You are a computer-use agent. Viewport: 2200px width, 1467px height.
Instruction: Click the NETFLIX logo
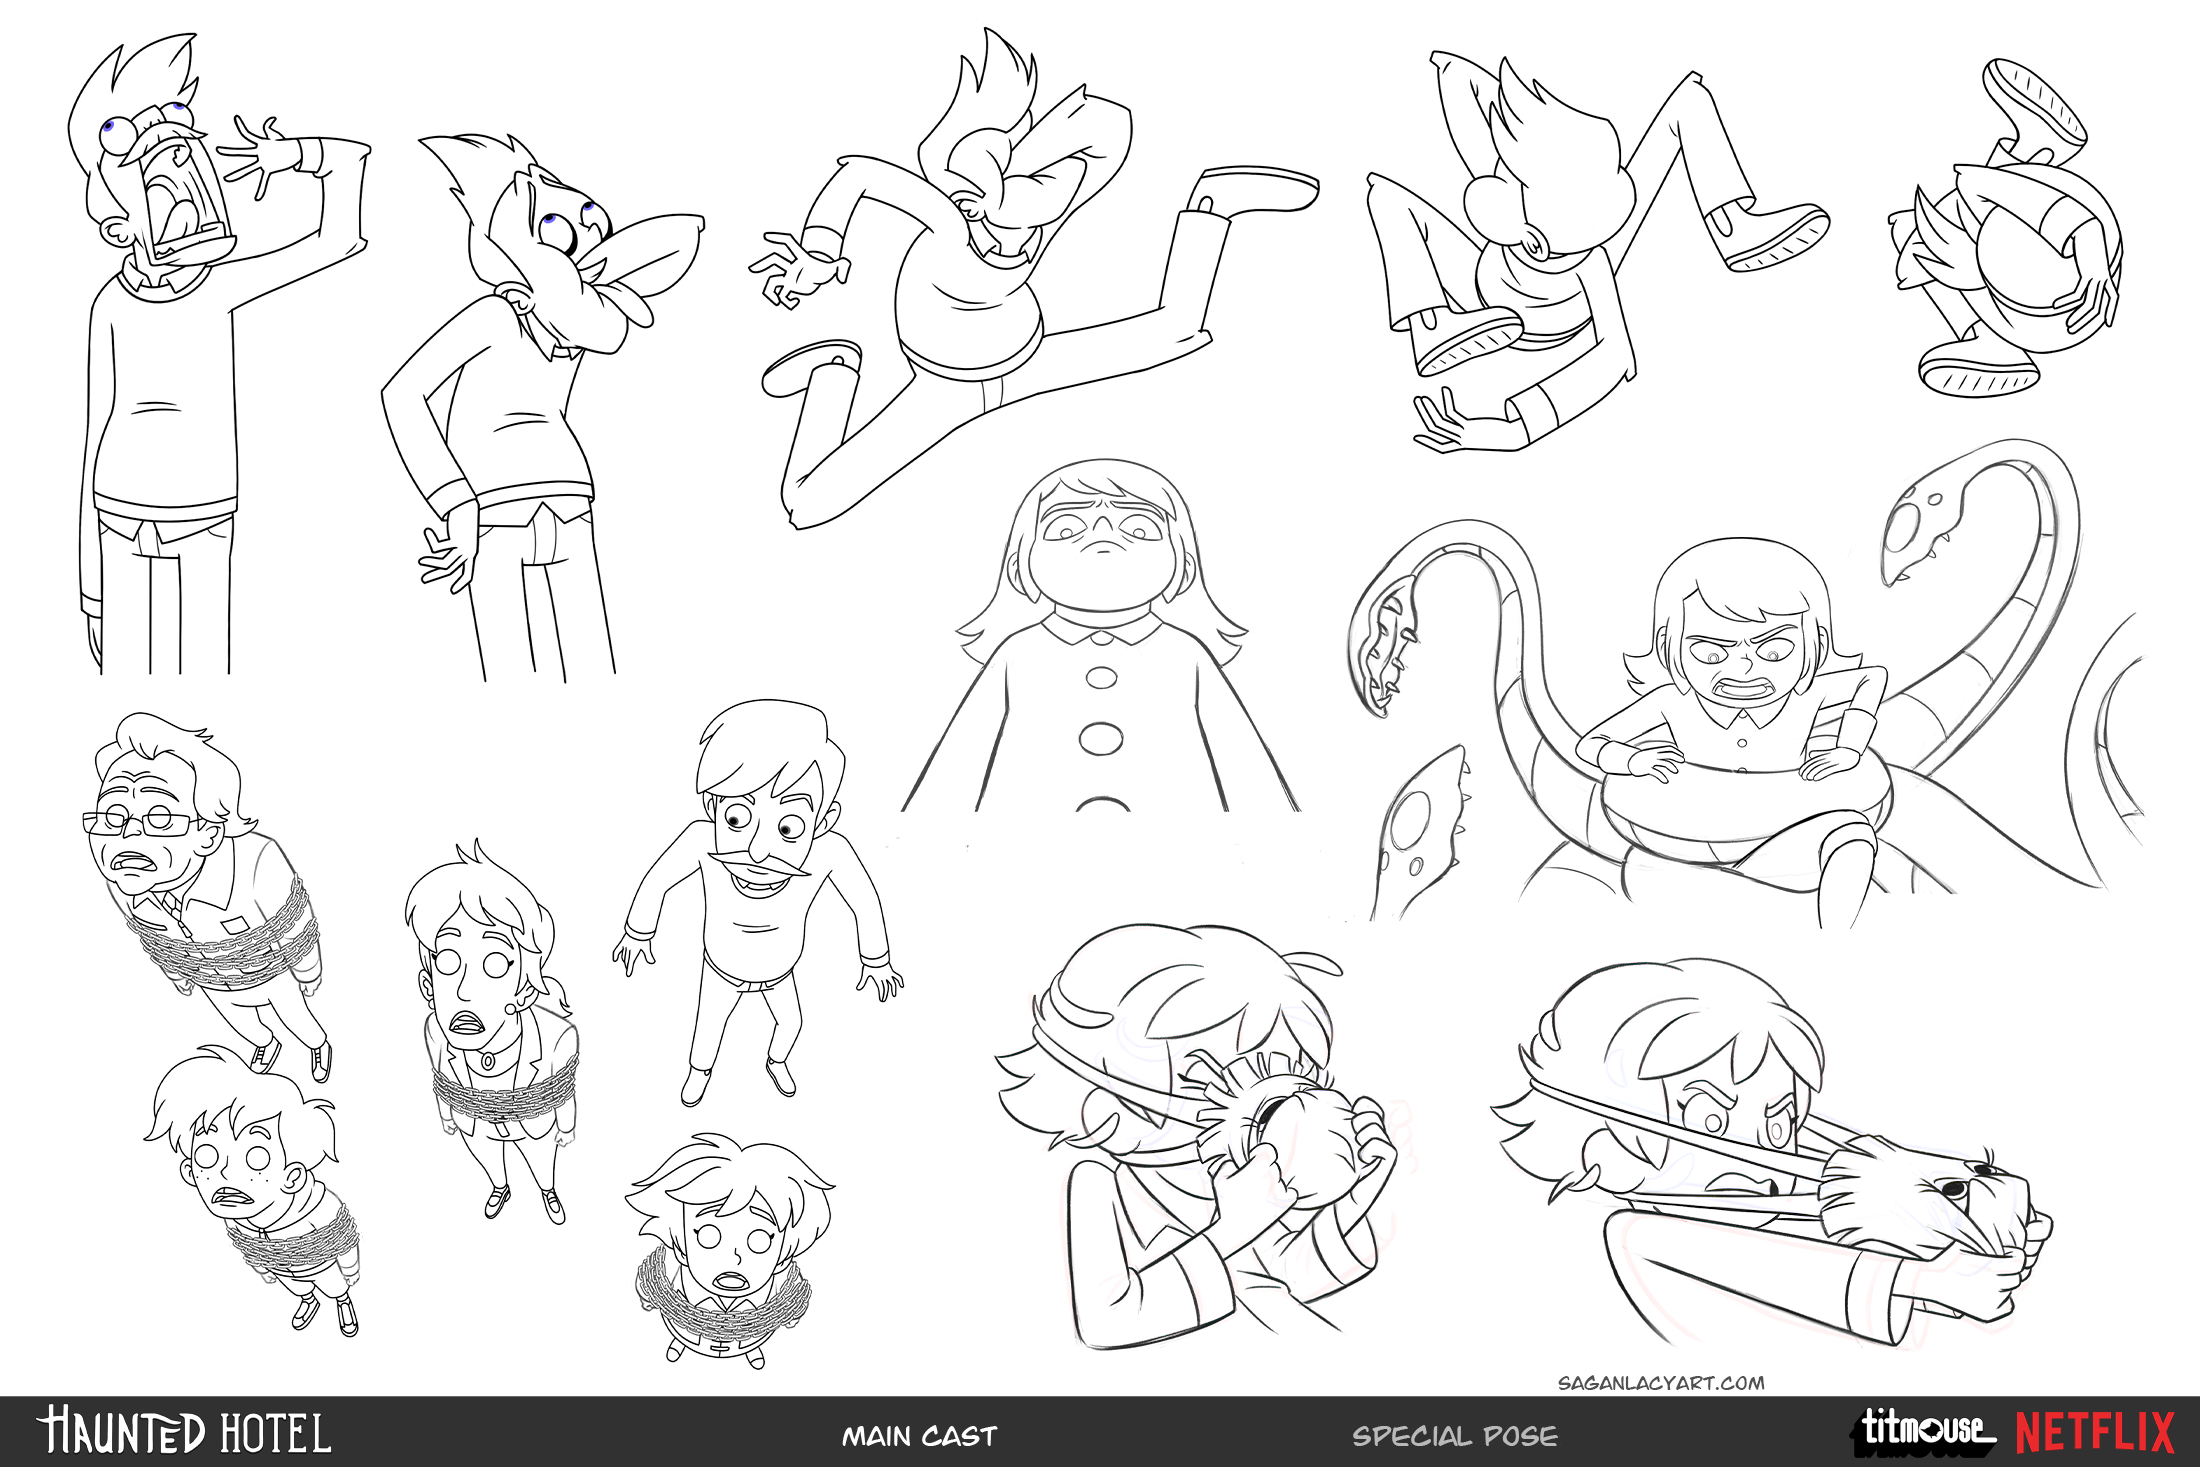(x=2095, y=1432)
